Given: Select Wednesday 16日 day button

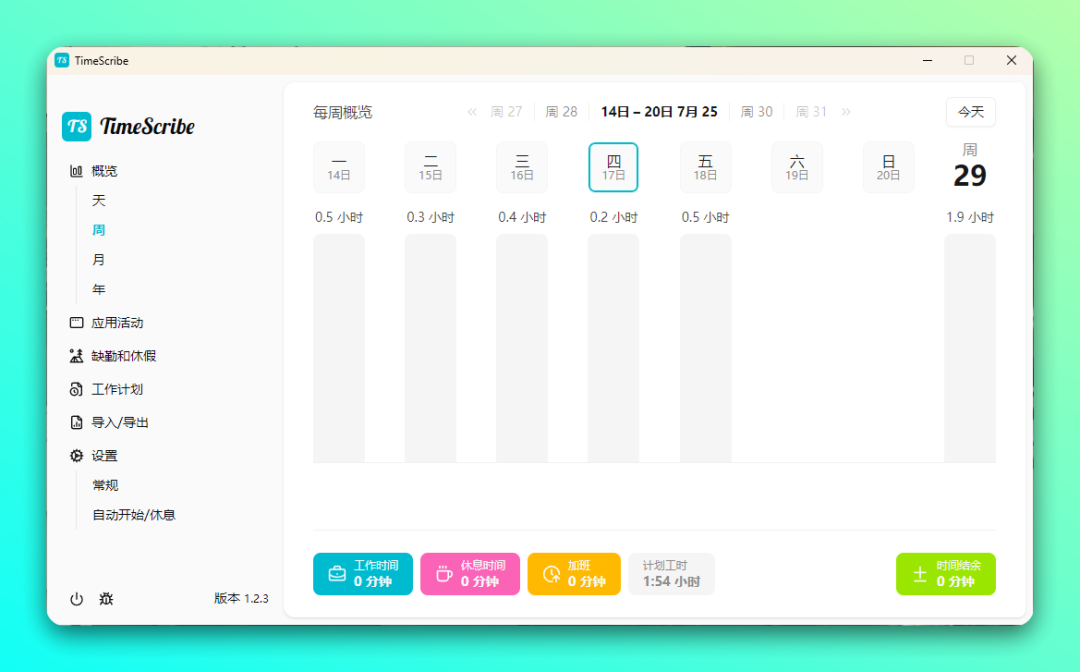Looking at the screenshot, I should [x=522, y=167].
